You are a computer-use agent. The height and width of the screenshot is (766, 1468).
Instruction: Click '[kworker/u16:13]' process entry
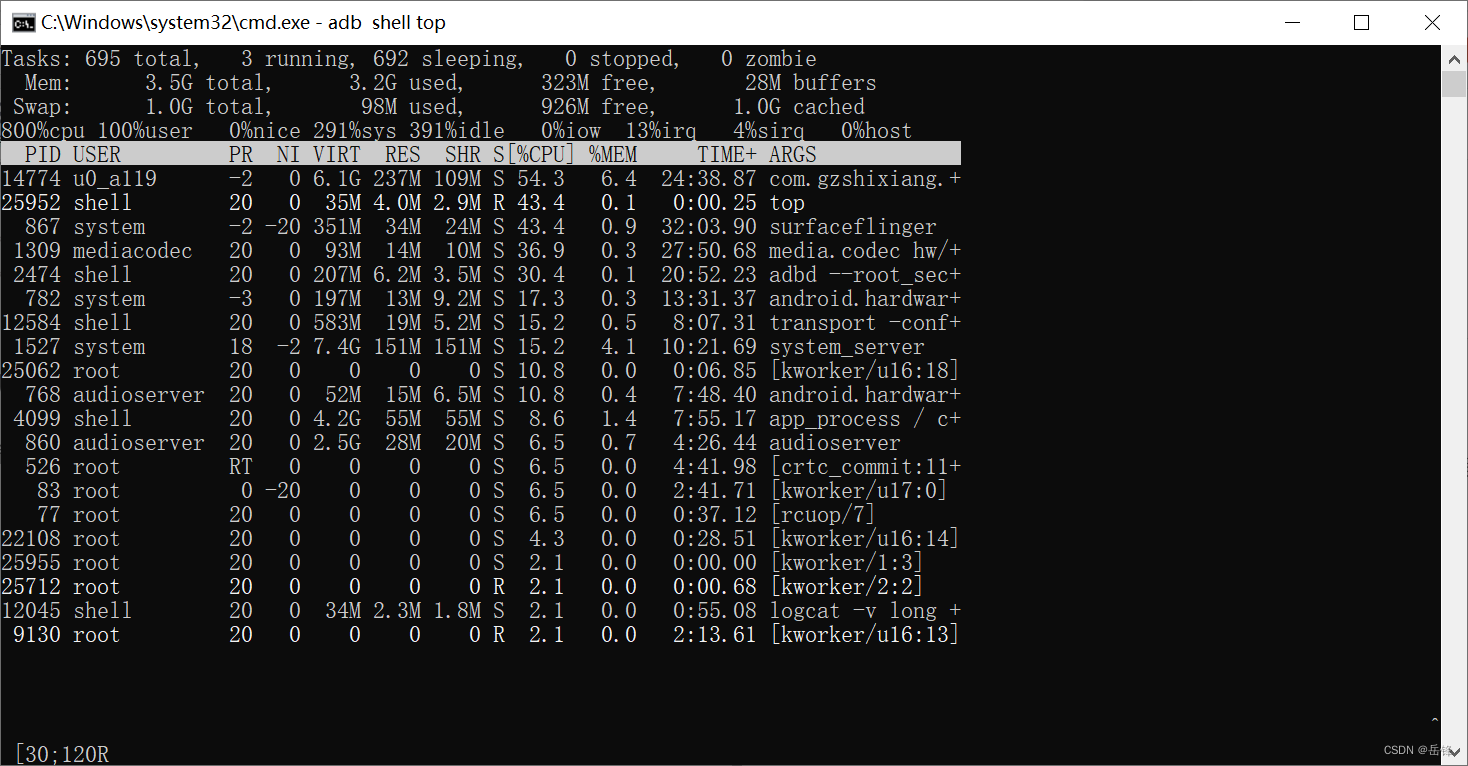pos(865,635)
